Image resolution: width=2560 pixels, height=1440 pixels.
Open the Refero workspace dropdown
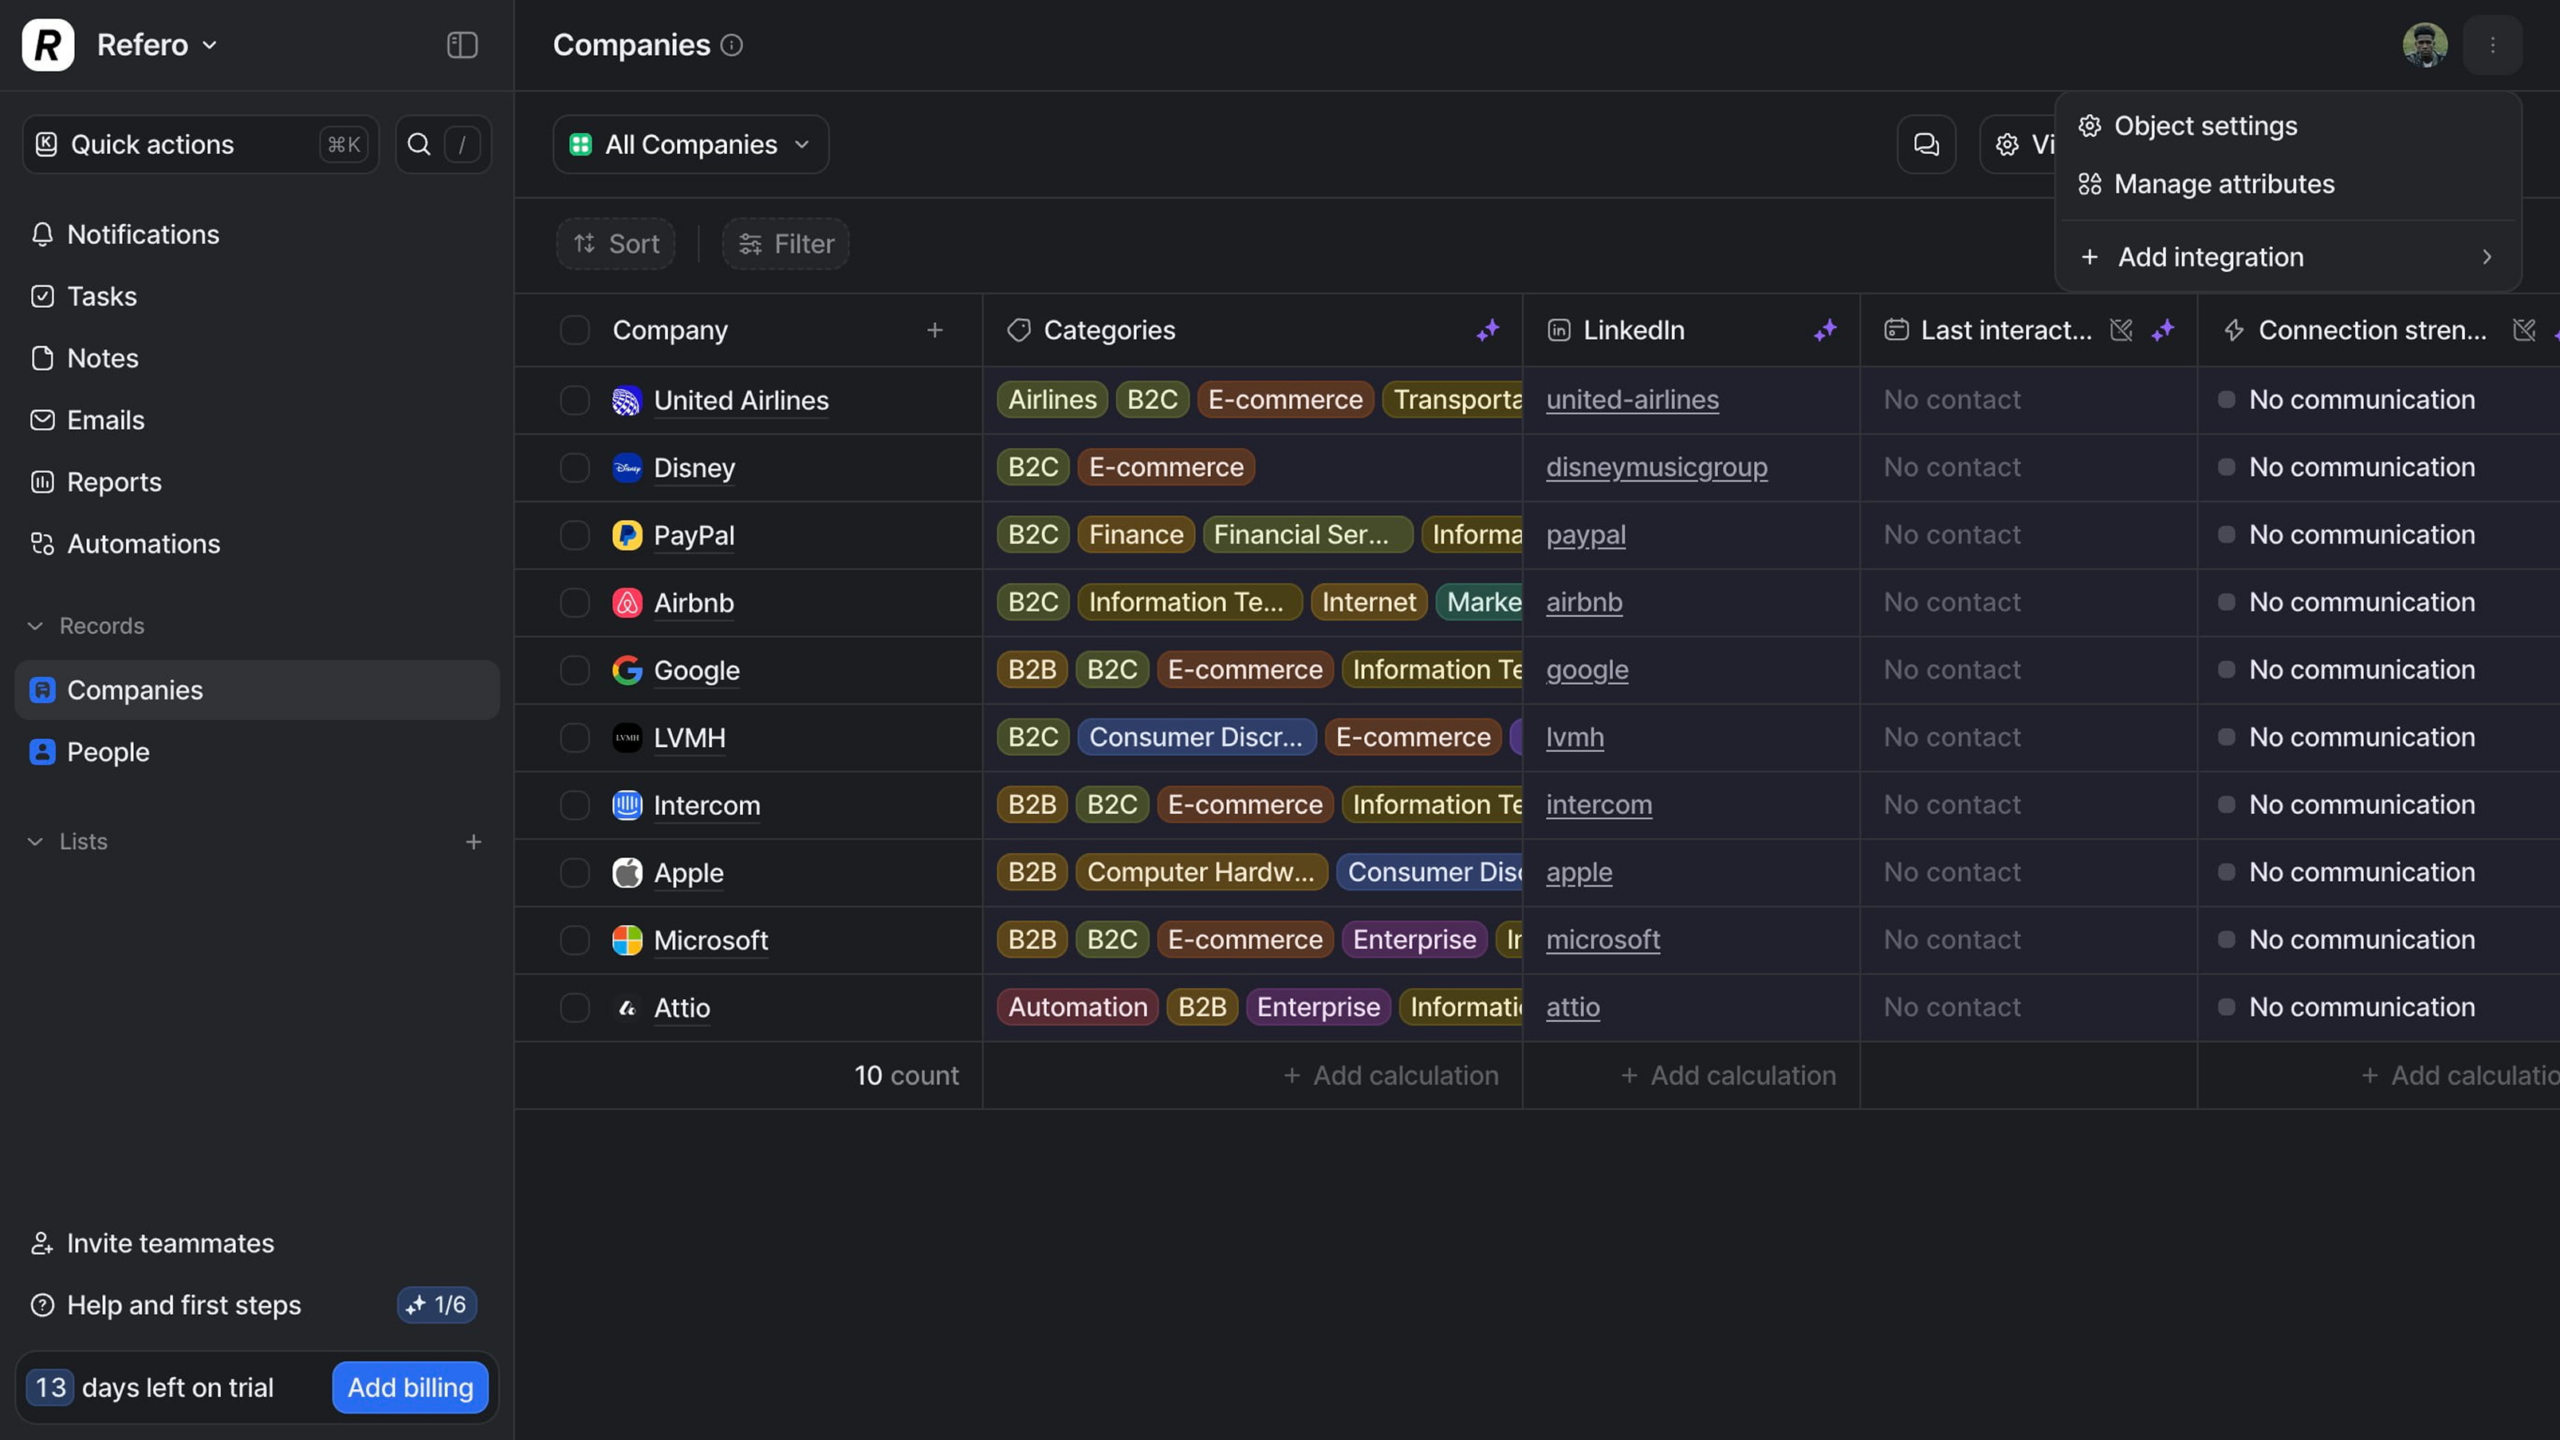[x=157, y=45]
